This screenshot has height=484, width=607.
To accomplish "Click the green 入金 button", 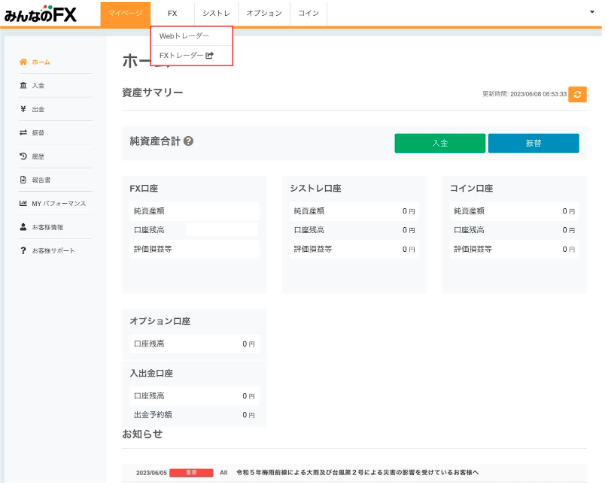I will (440, 143).
